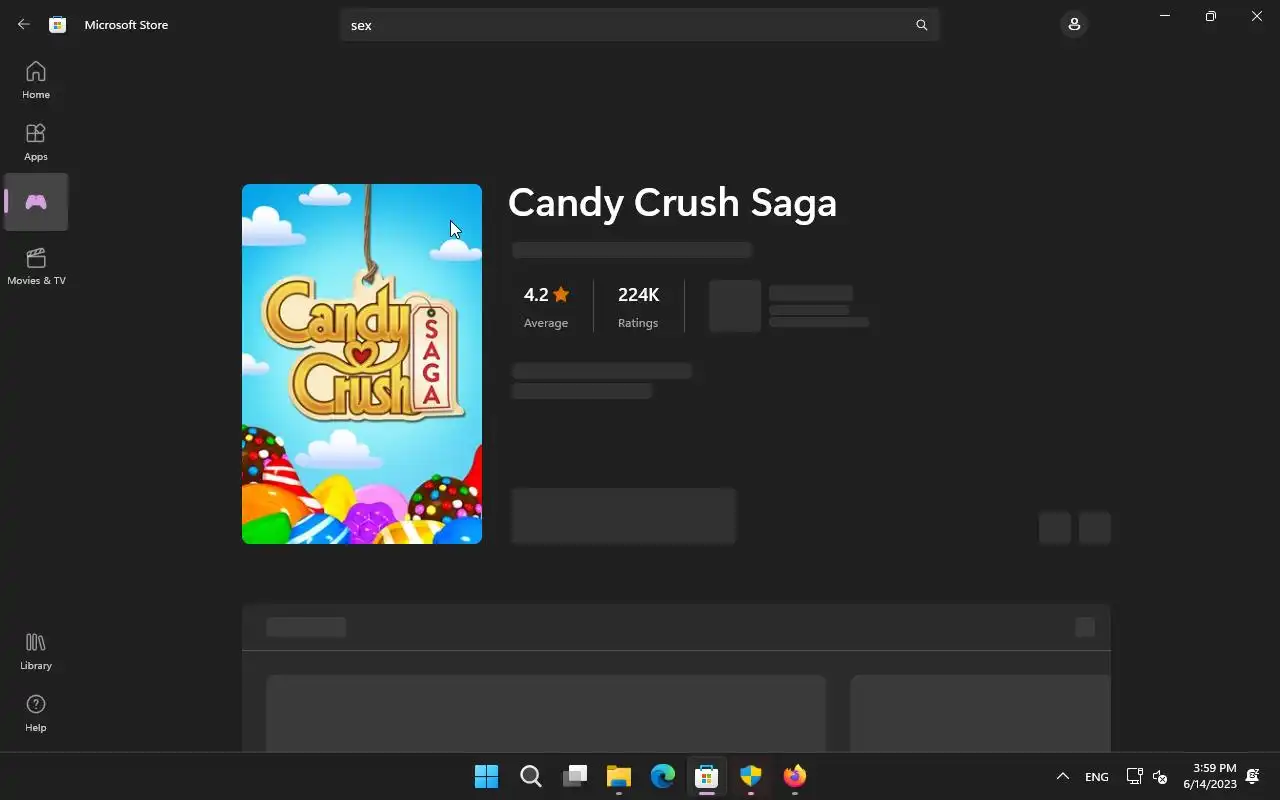The height and width of the screenshot is (800, 1280).
Task: Go back with the arrow button
Action: click(x=24, y=24)
